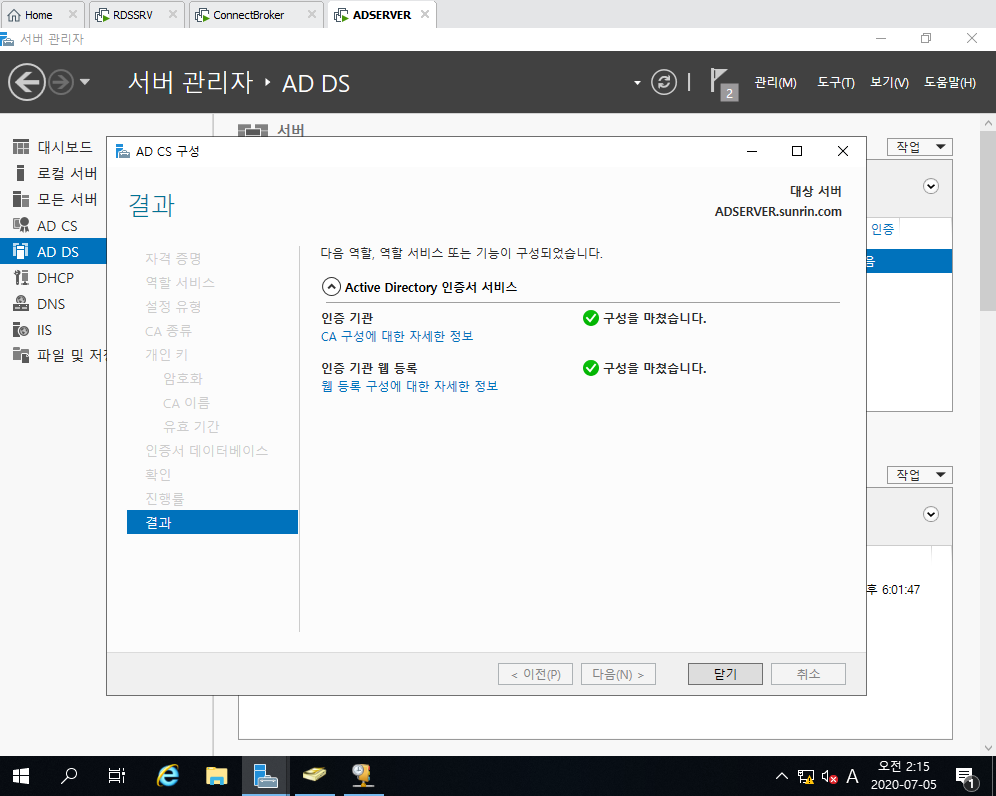
Task: Click the 취소 button
Action: 808,674
